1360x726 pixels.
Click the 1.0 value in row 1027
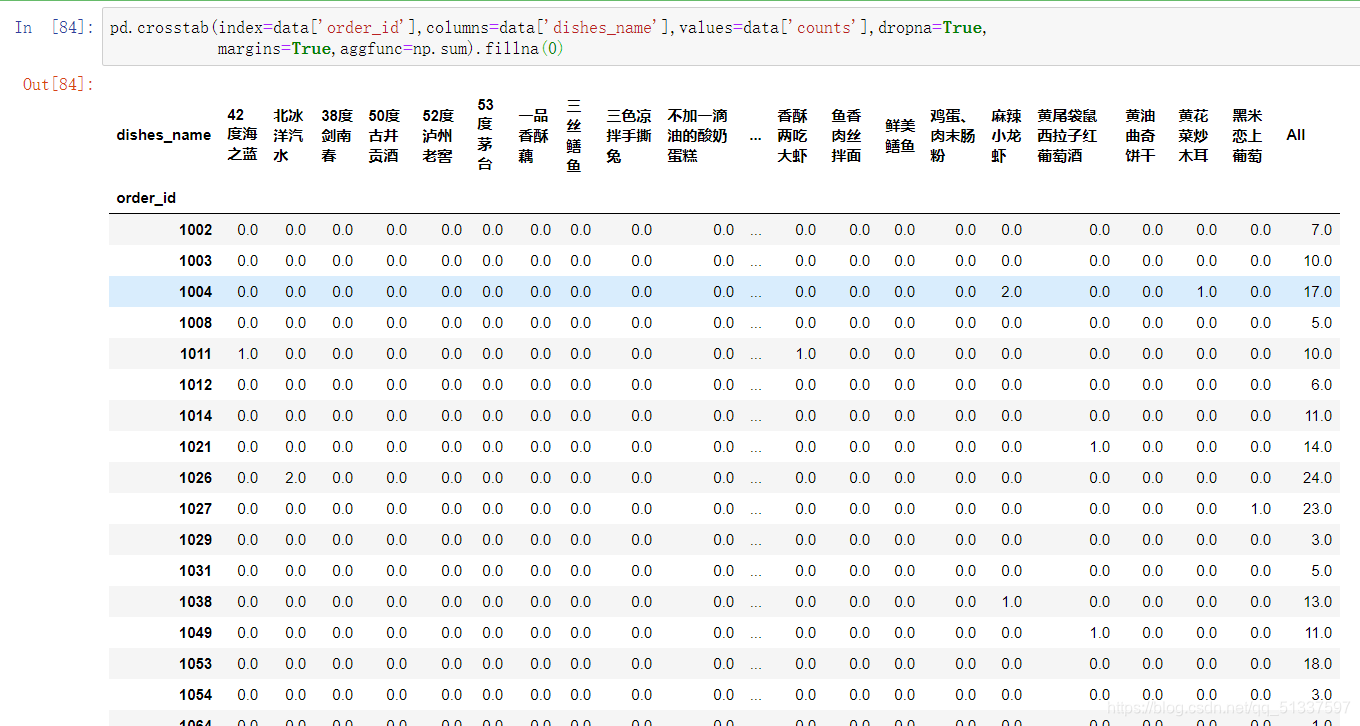tap(1261, 509)
